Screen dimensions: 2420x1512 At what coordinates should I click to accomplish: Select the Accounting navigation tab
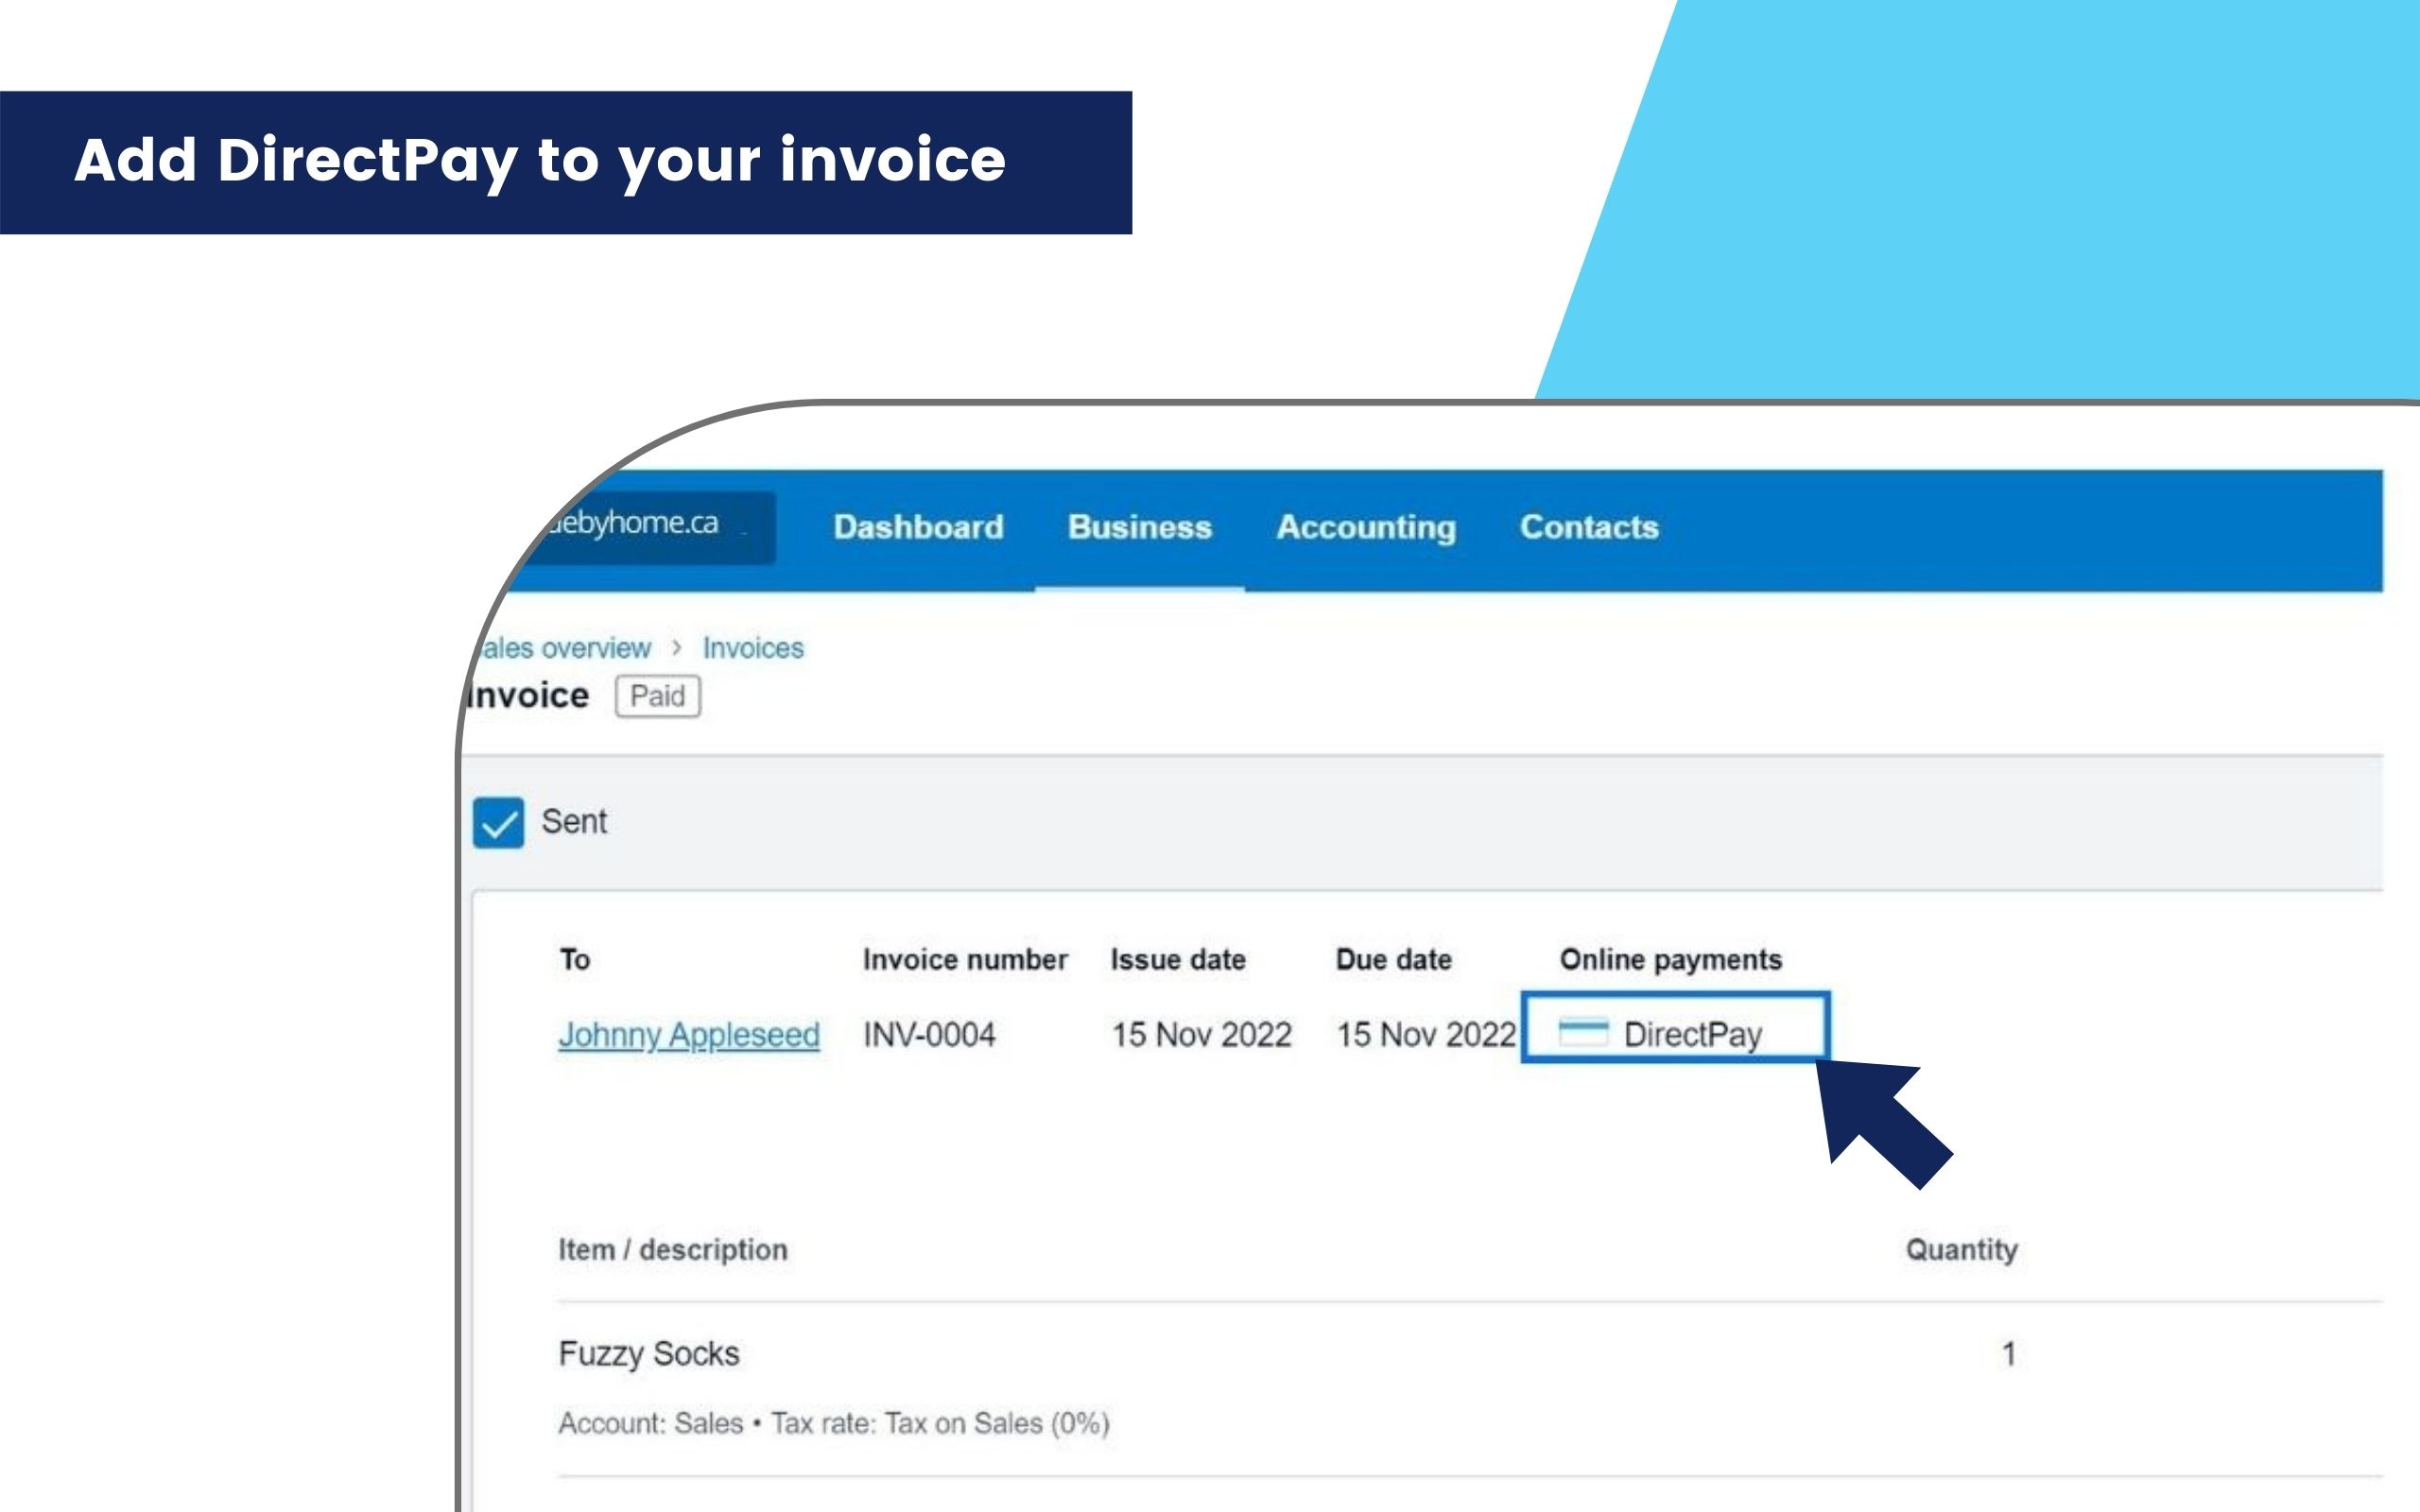click(x=1364, y=528)
